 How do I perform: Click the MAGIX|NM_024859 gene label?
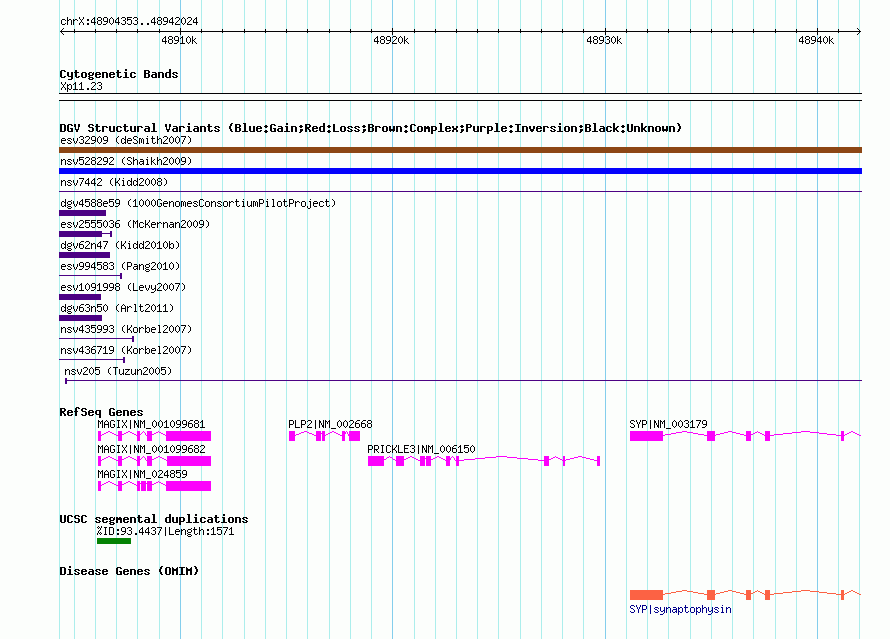(142, 474)
